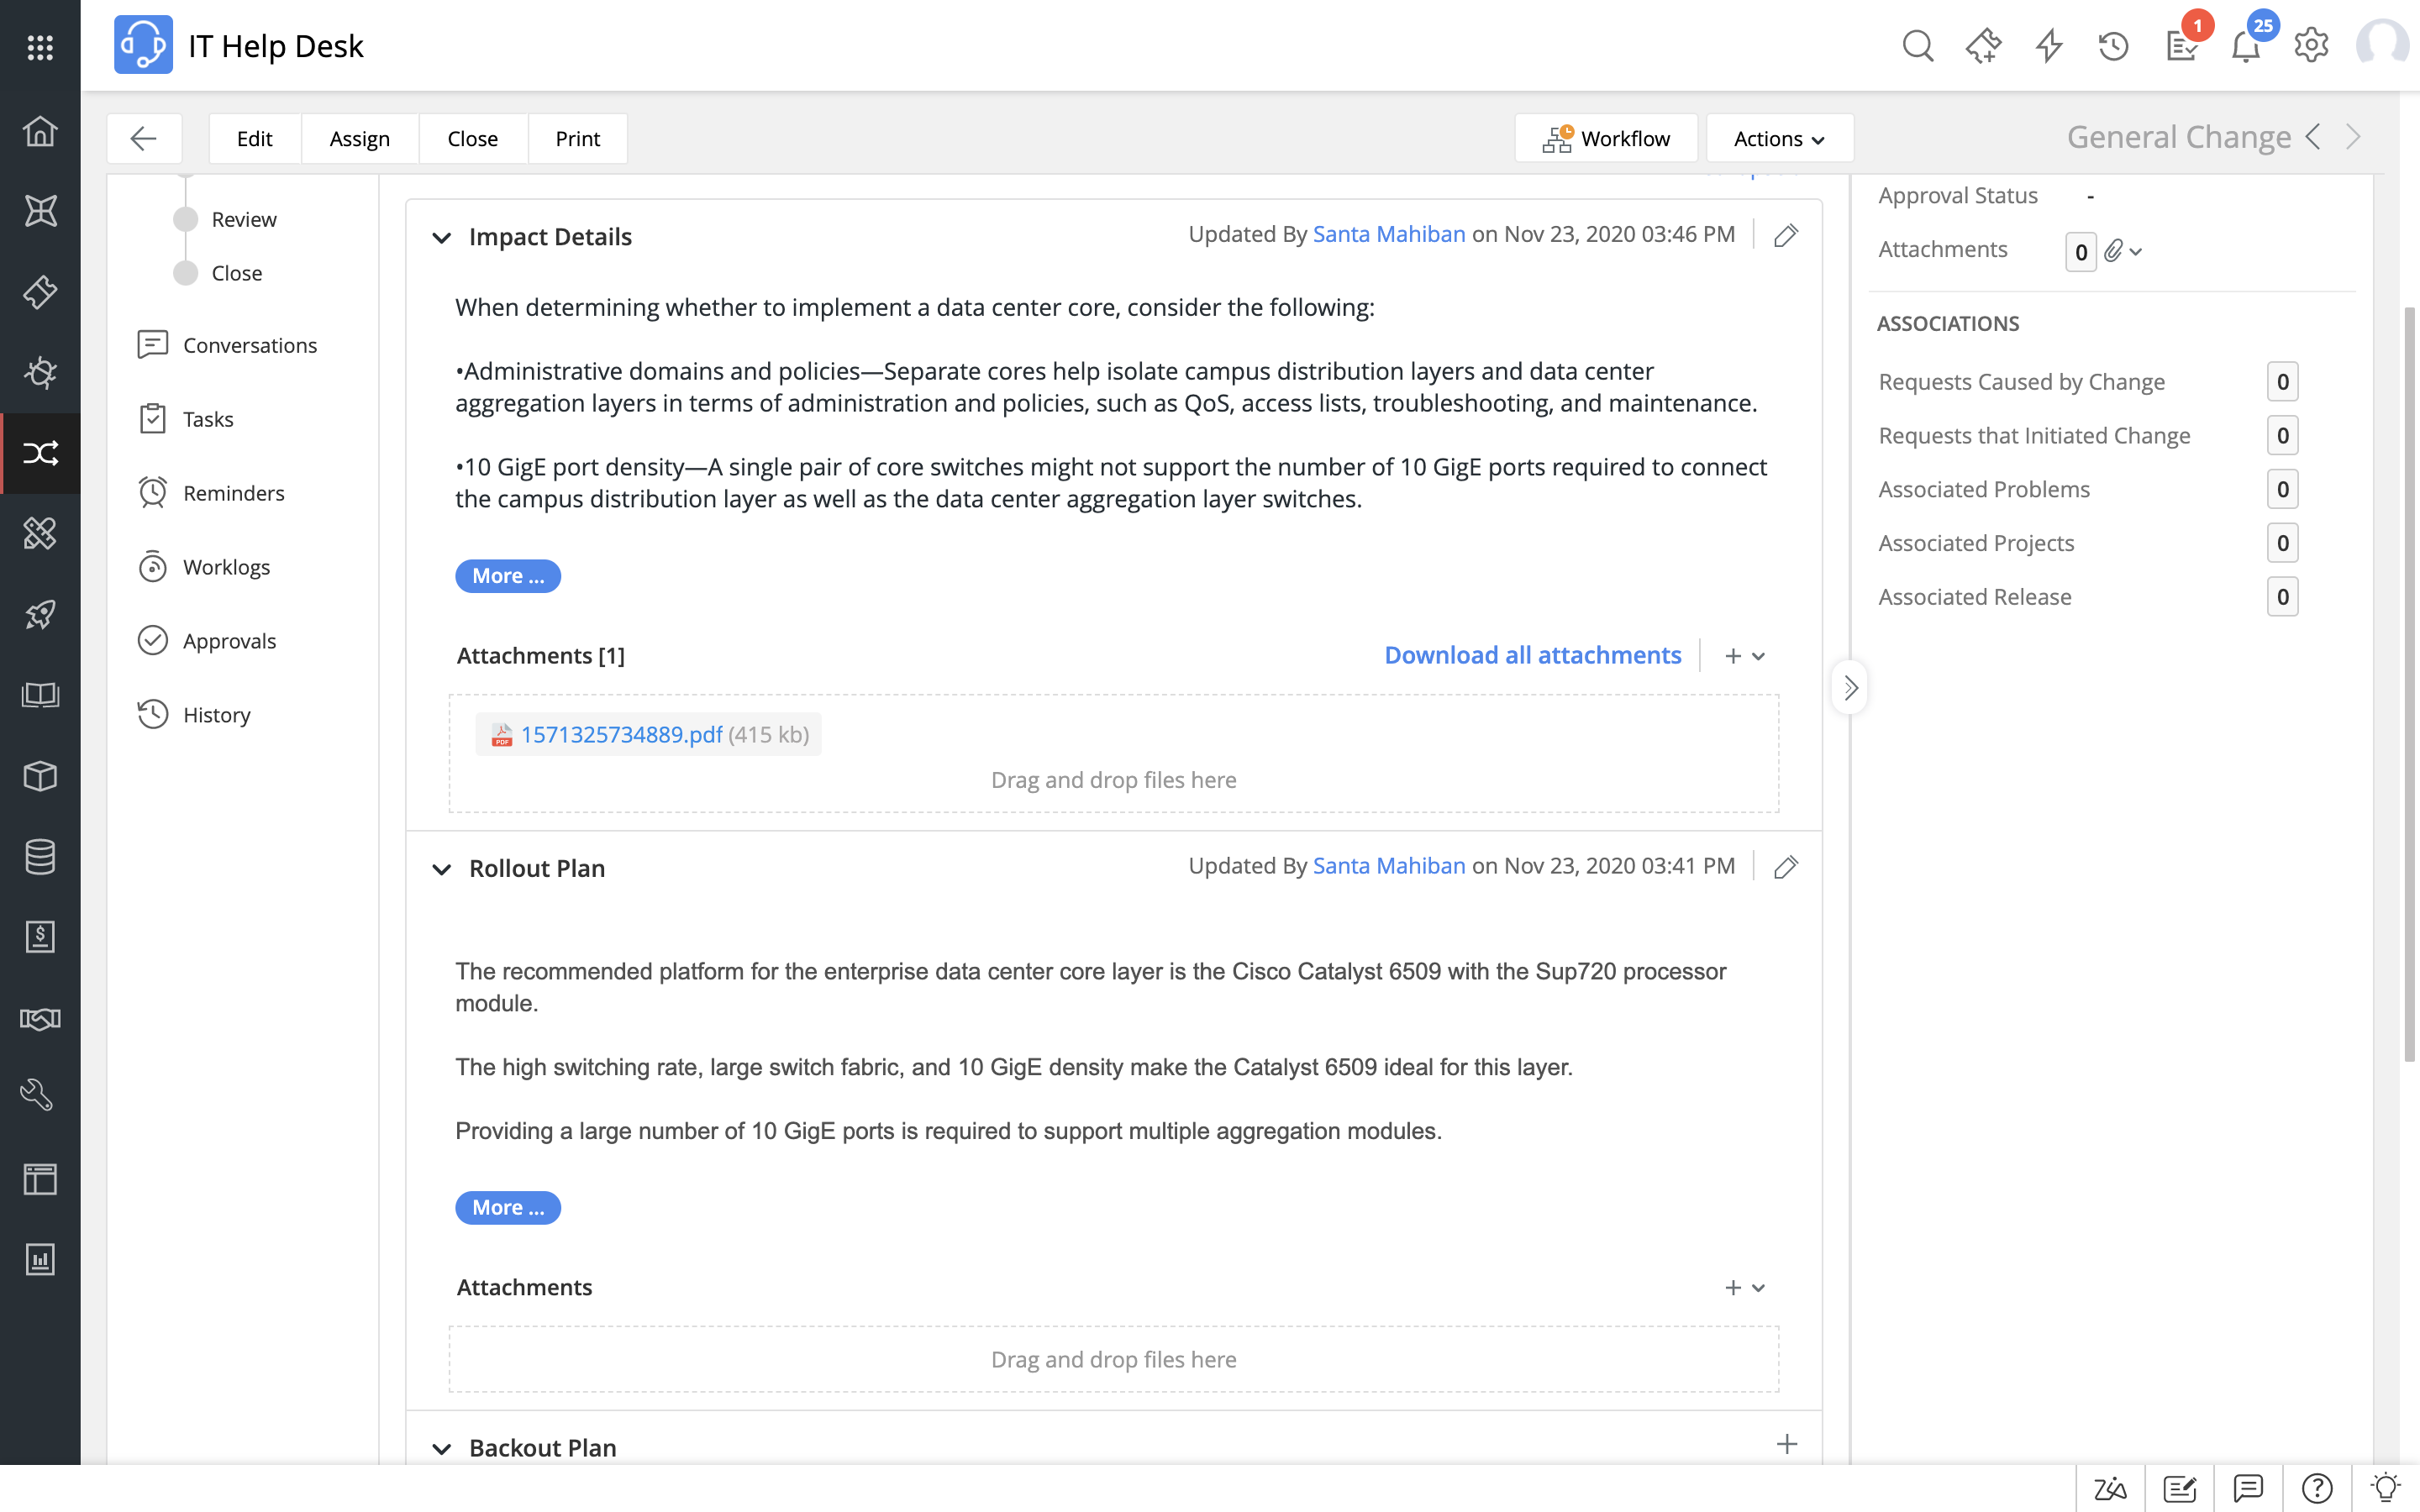Open the global search magnifier
This screenshot has height=1512, width=2420.
(x=1917, y=46)
